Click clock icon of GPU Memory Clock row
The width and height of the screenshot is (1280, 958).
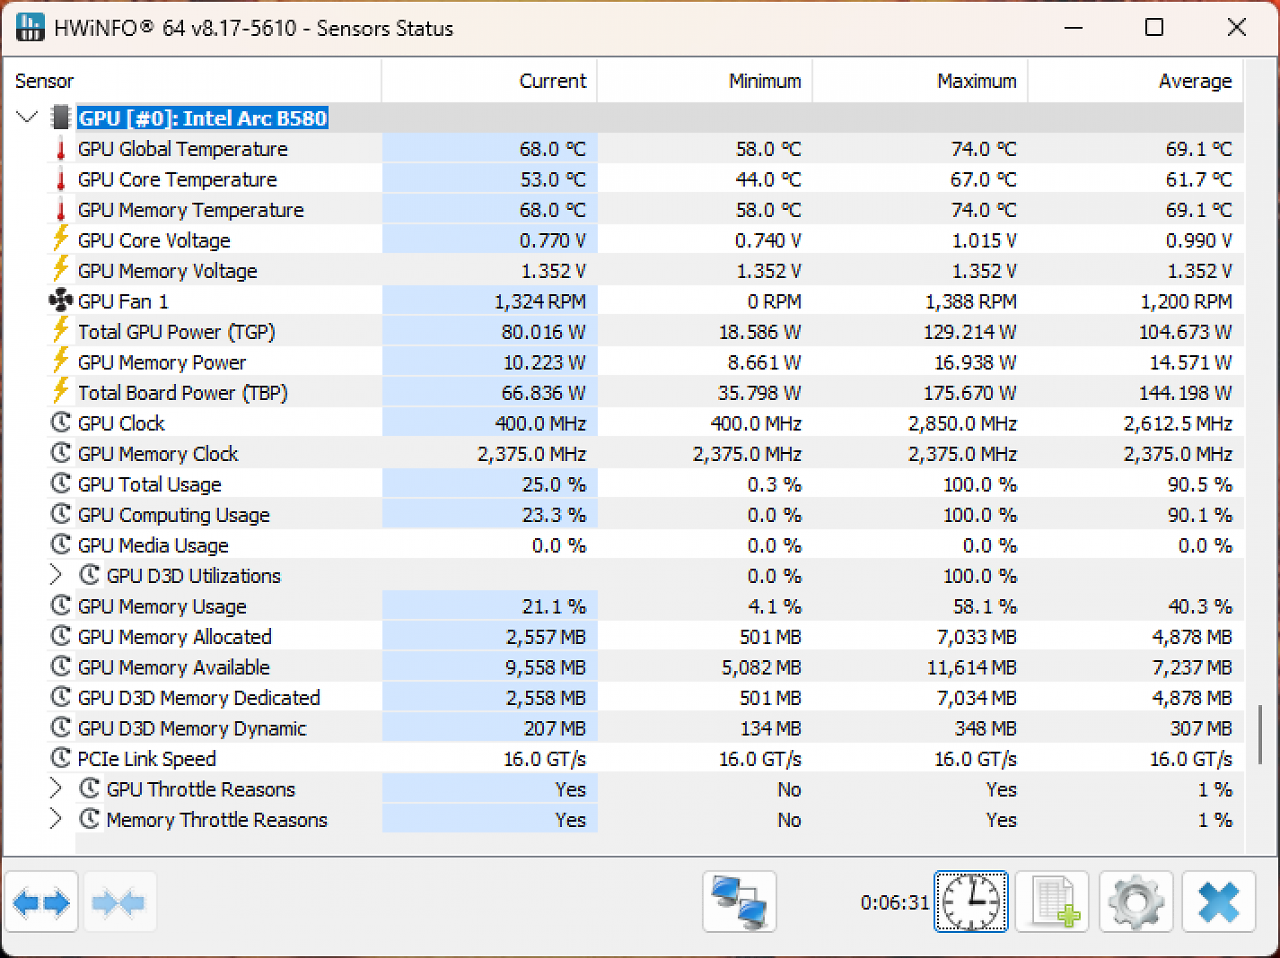(61, 453)
